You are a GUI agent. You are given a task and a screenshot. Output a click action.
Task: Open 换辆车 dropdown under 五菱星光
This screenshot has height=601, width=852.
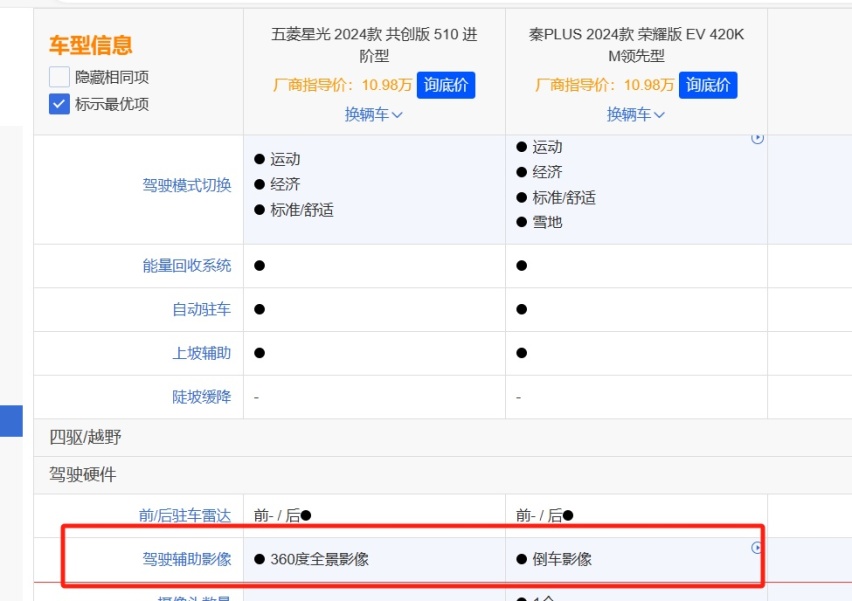tap(374, 115)
